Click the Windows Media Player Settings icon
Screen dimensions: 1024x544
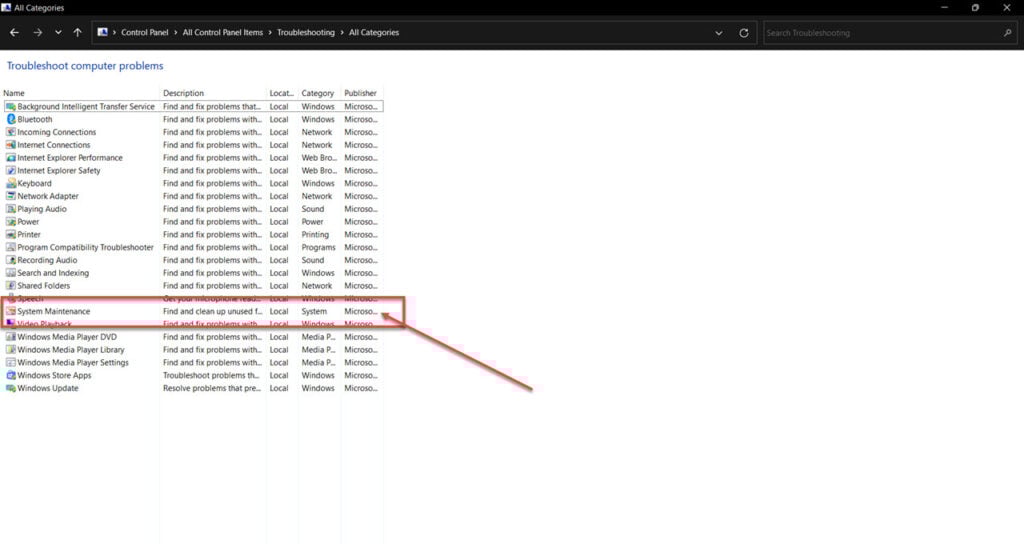pos(10,362)
